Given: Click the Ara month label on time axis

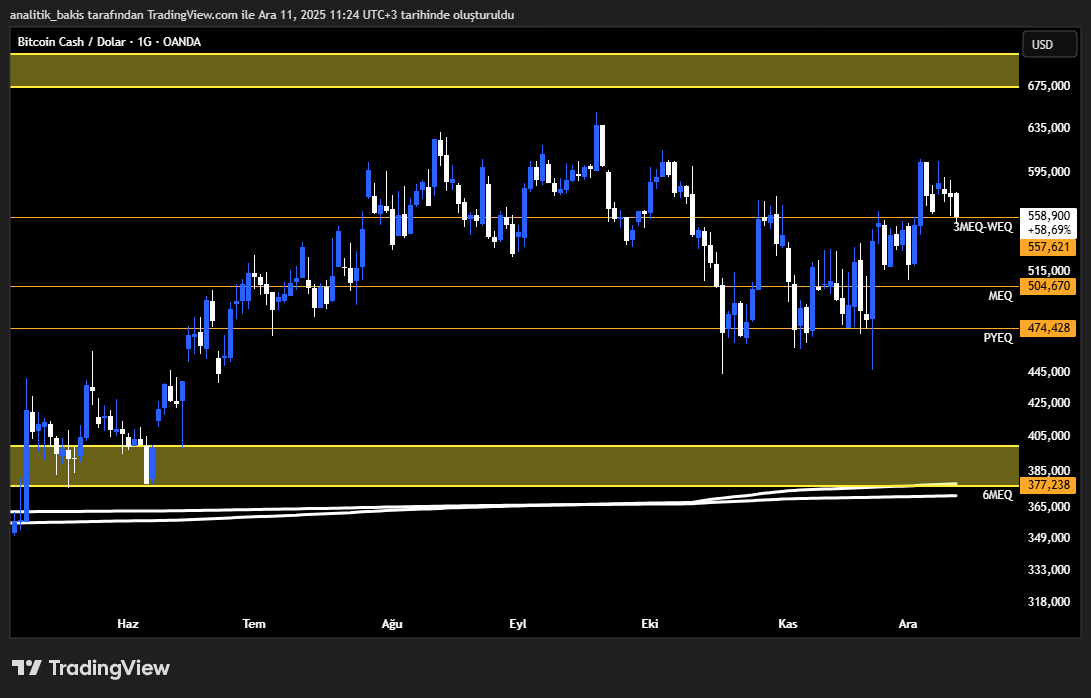Looking at the screenshot, I should [908, 624].
